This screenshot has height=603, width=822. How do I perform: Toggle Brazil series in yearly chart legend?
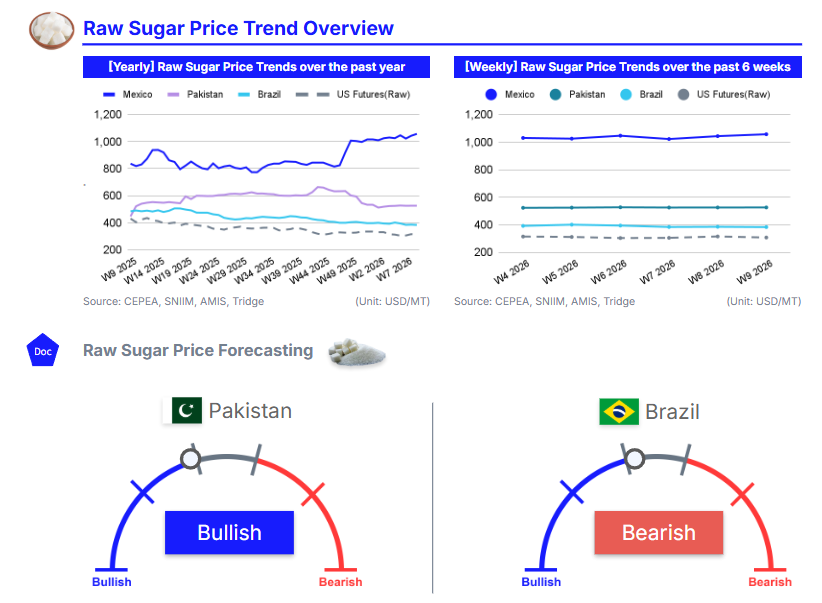[x=260, y=94]
